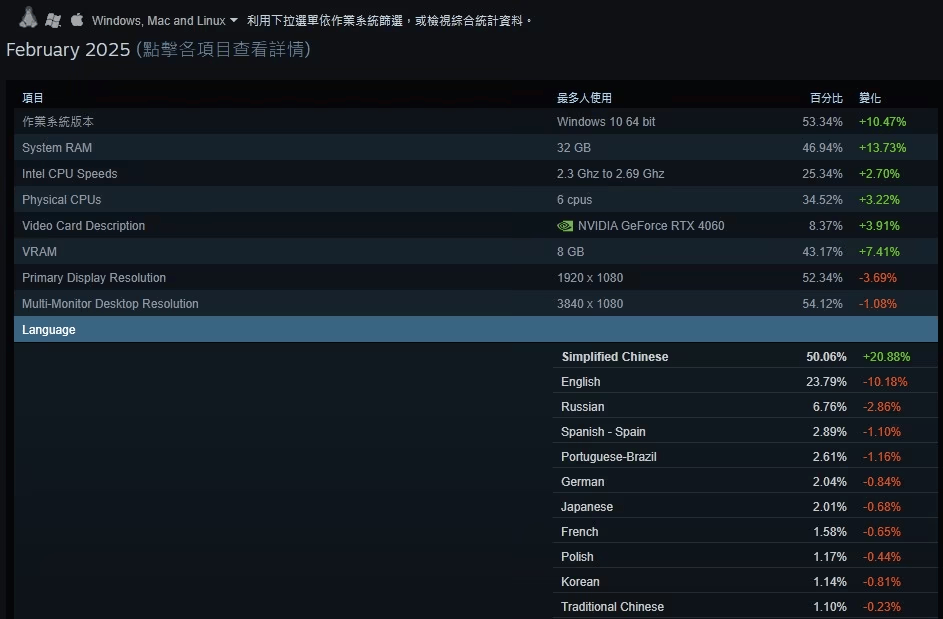943x619 pixels.
Task: Click the Windows logo icon
Action: coord(53,20)
